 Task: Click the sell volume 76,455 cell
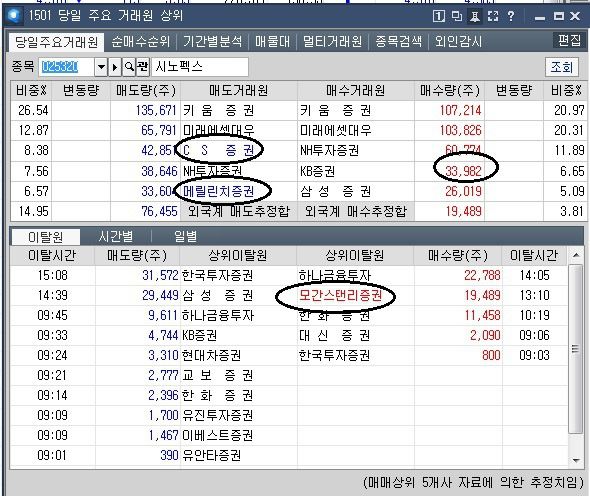(146, 211)
